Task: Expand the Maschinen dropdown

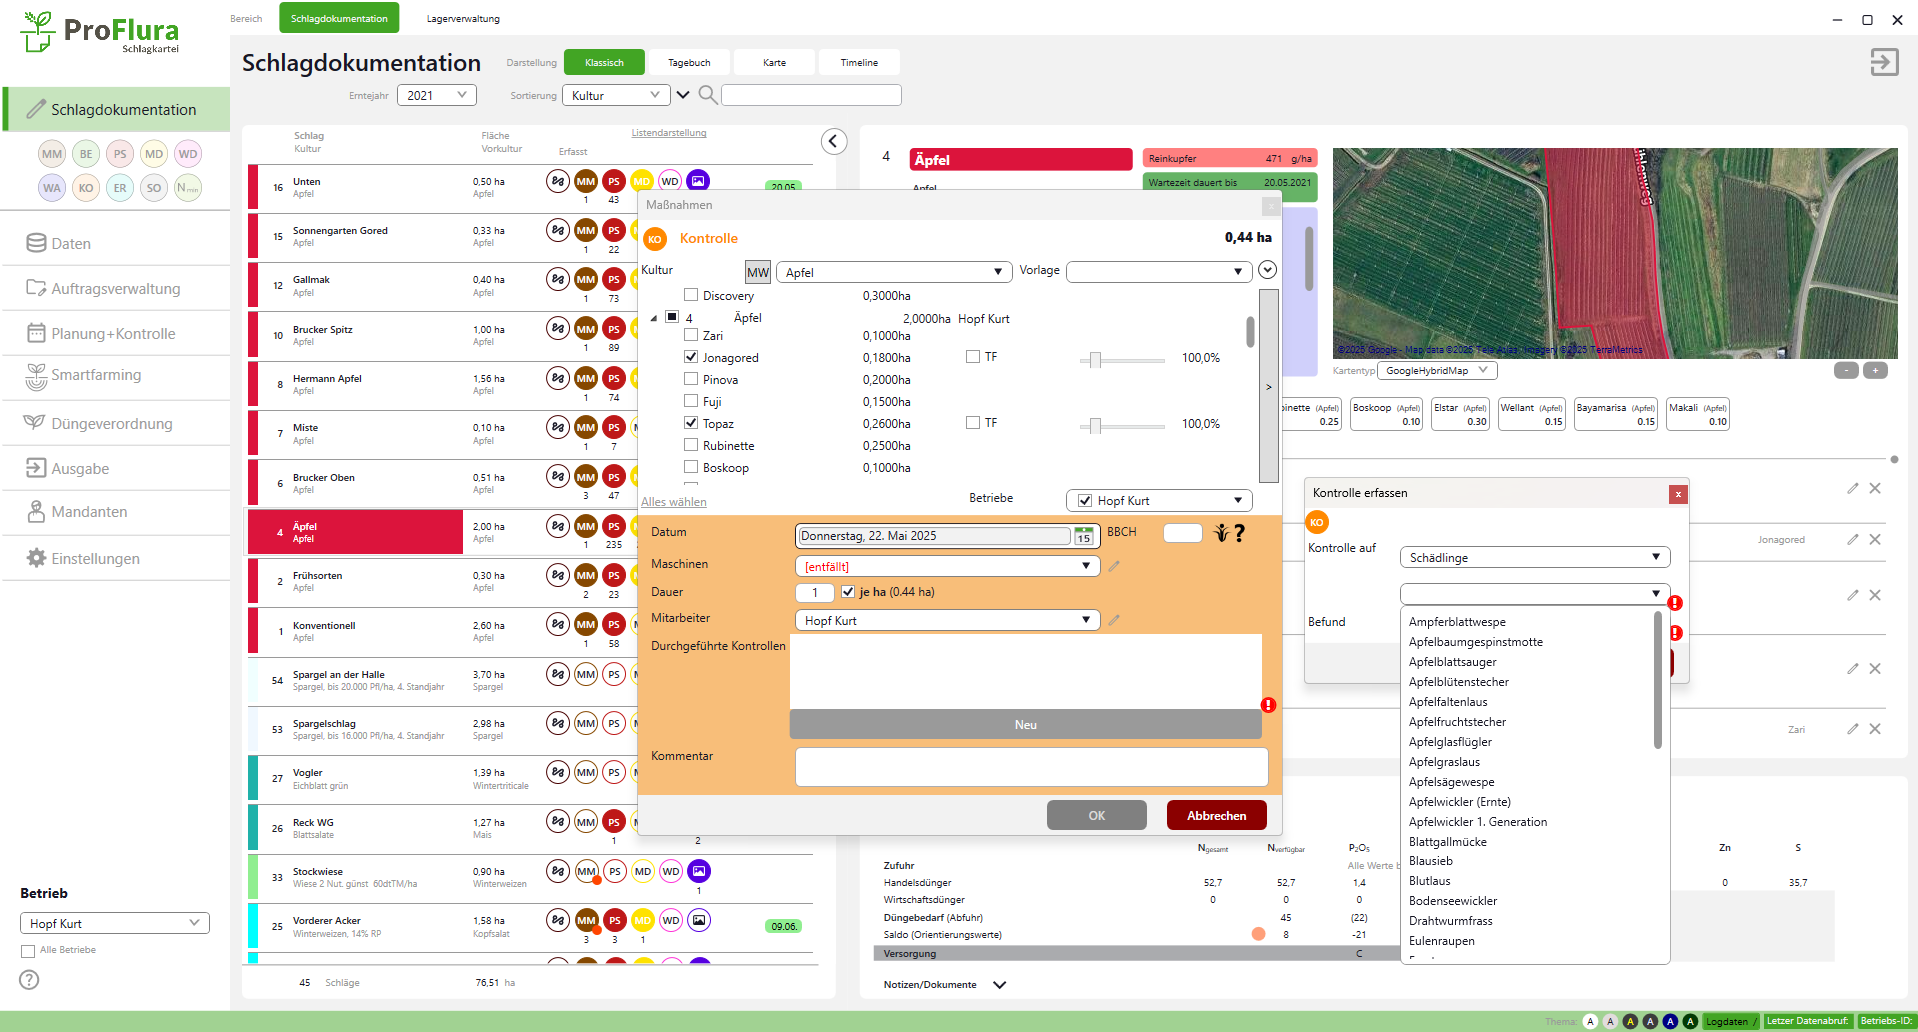Action: (x=1085, y=566)
